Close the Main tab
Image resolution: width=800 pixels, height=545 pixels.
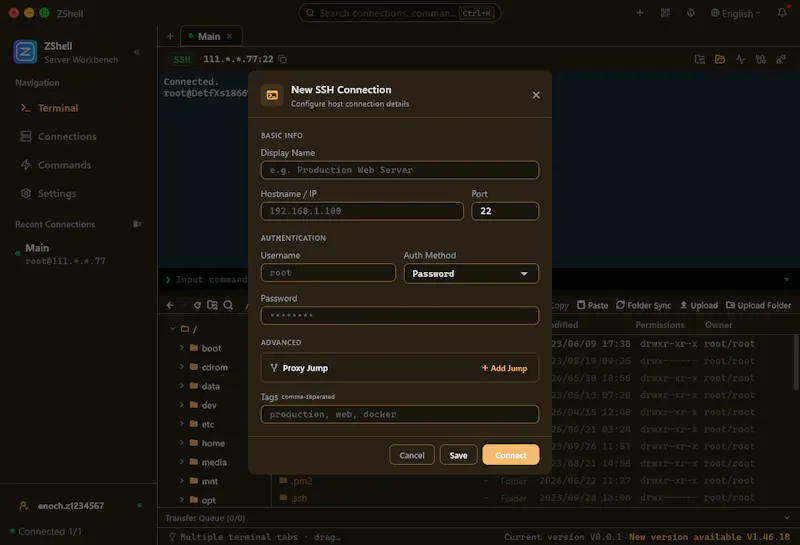pyautogui.click(x=230, y=36)
